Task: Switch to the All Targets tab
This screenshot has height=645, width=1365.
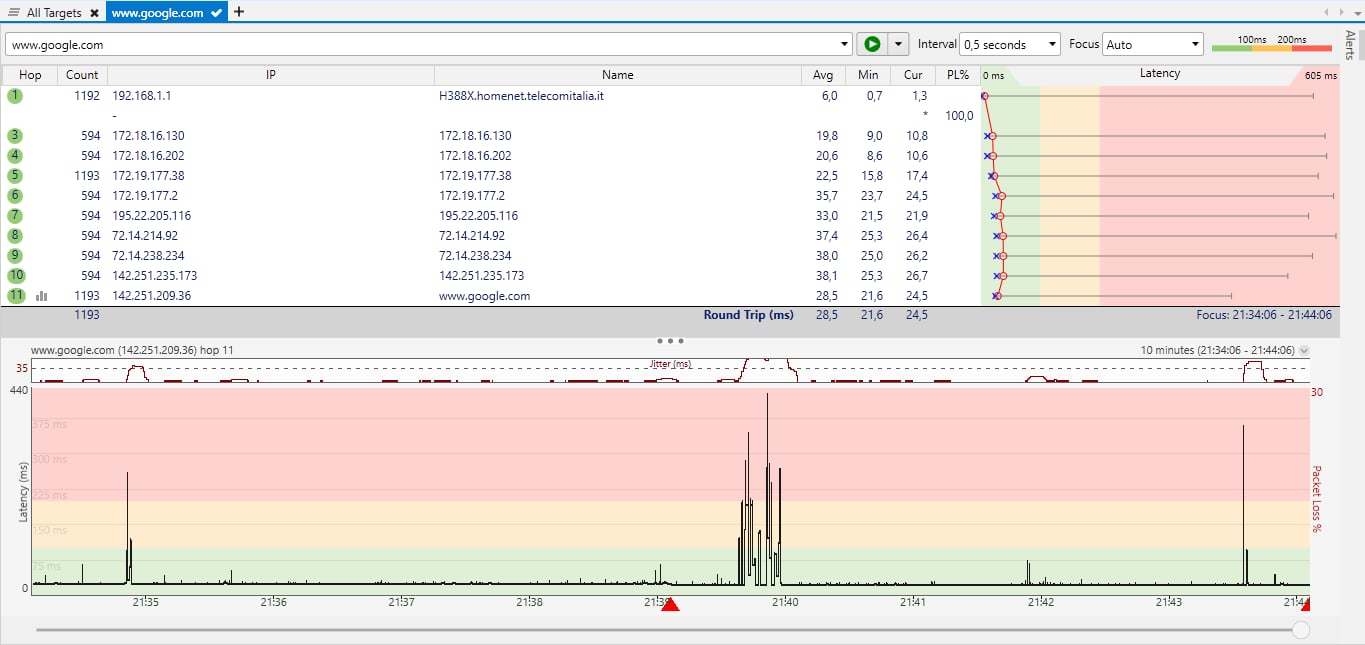Action: click(x=52, y=12)
